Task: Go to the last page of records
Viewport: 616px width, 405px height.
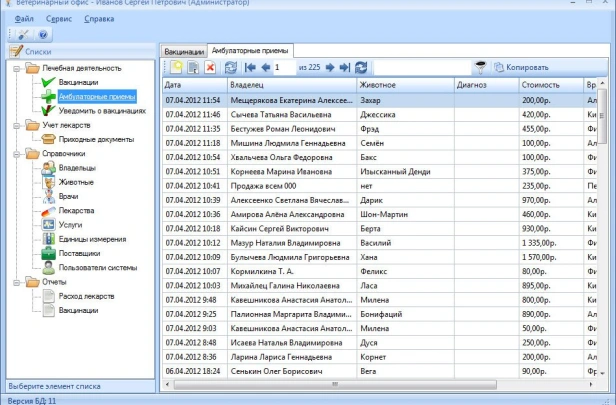Action: click(x=344, y=67)
